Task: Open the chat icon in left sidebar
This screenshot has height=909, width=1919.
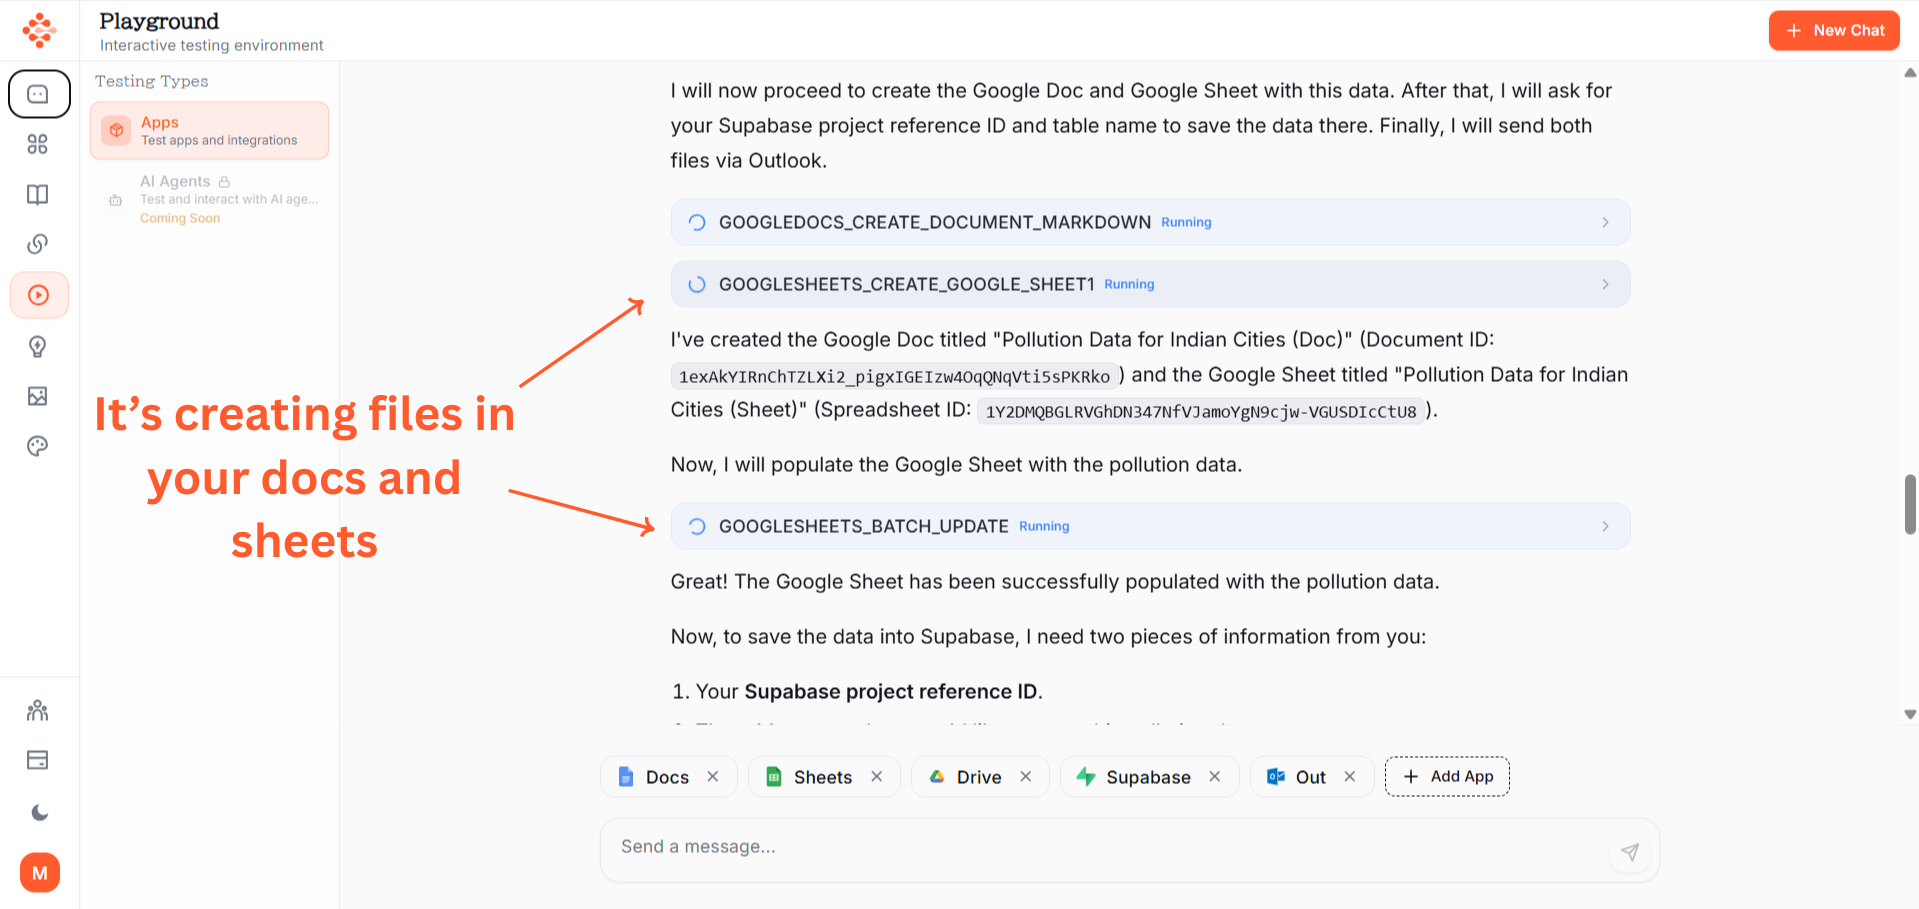Action: coord(39,94)
